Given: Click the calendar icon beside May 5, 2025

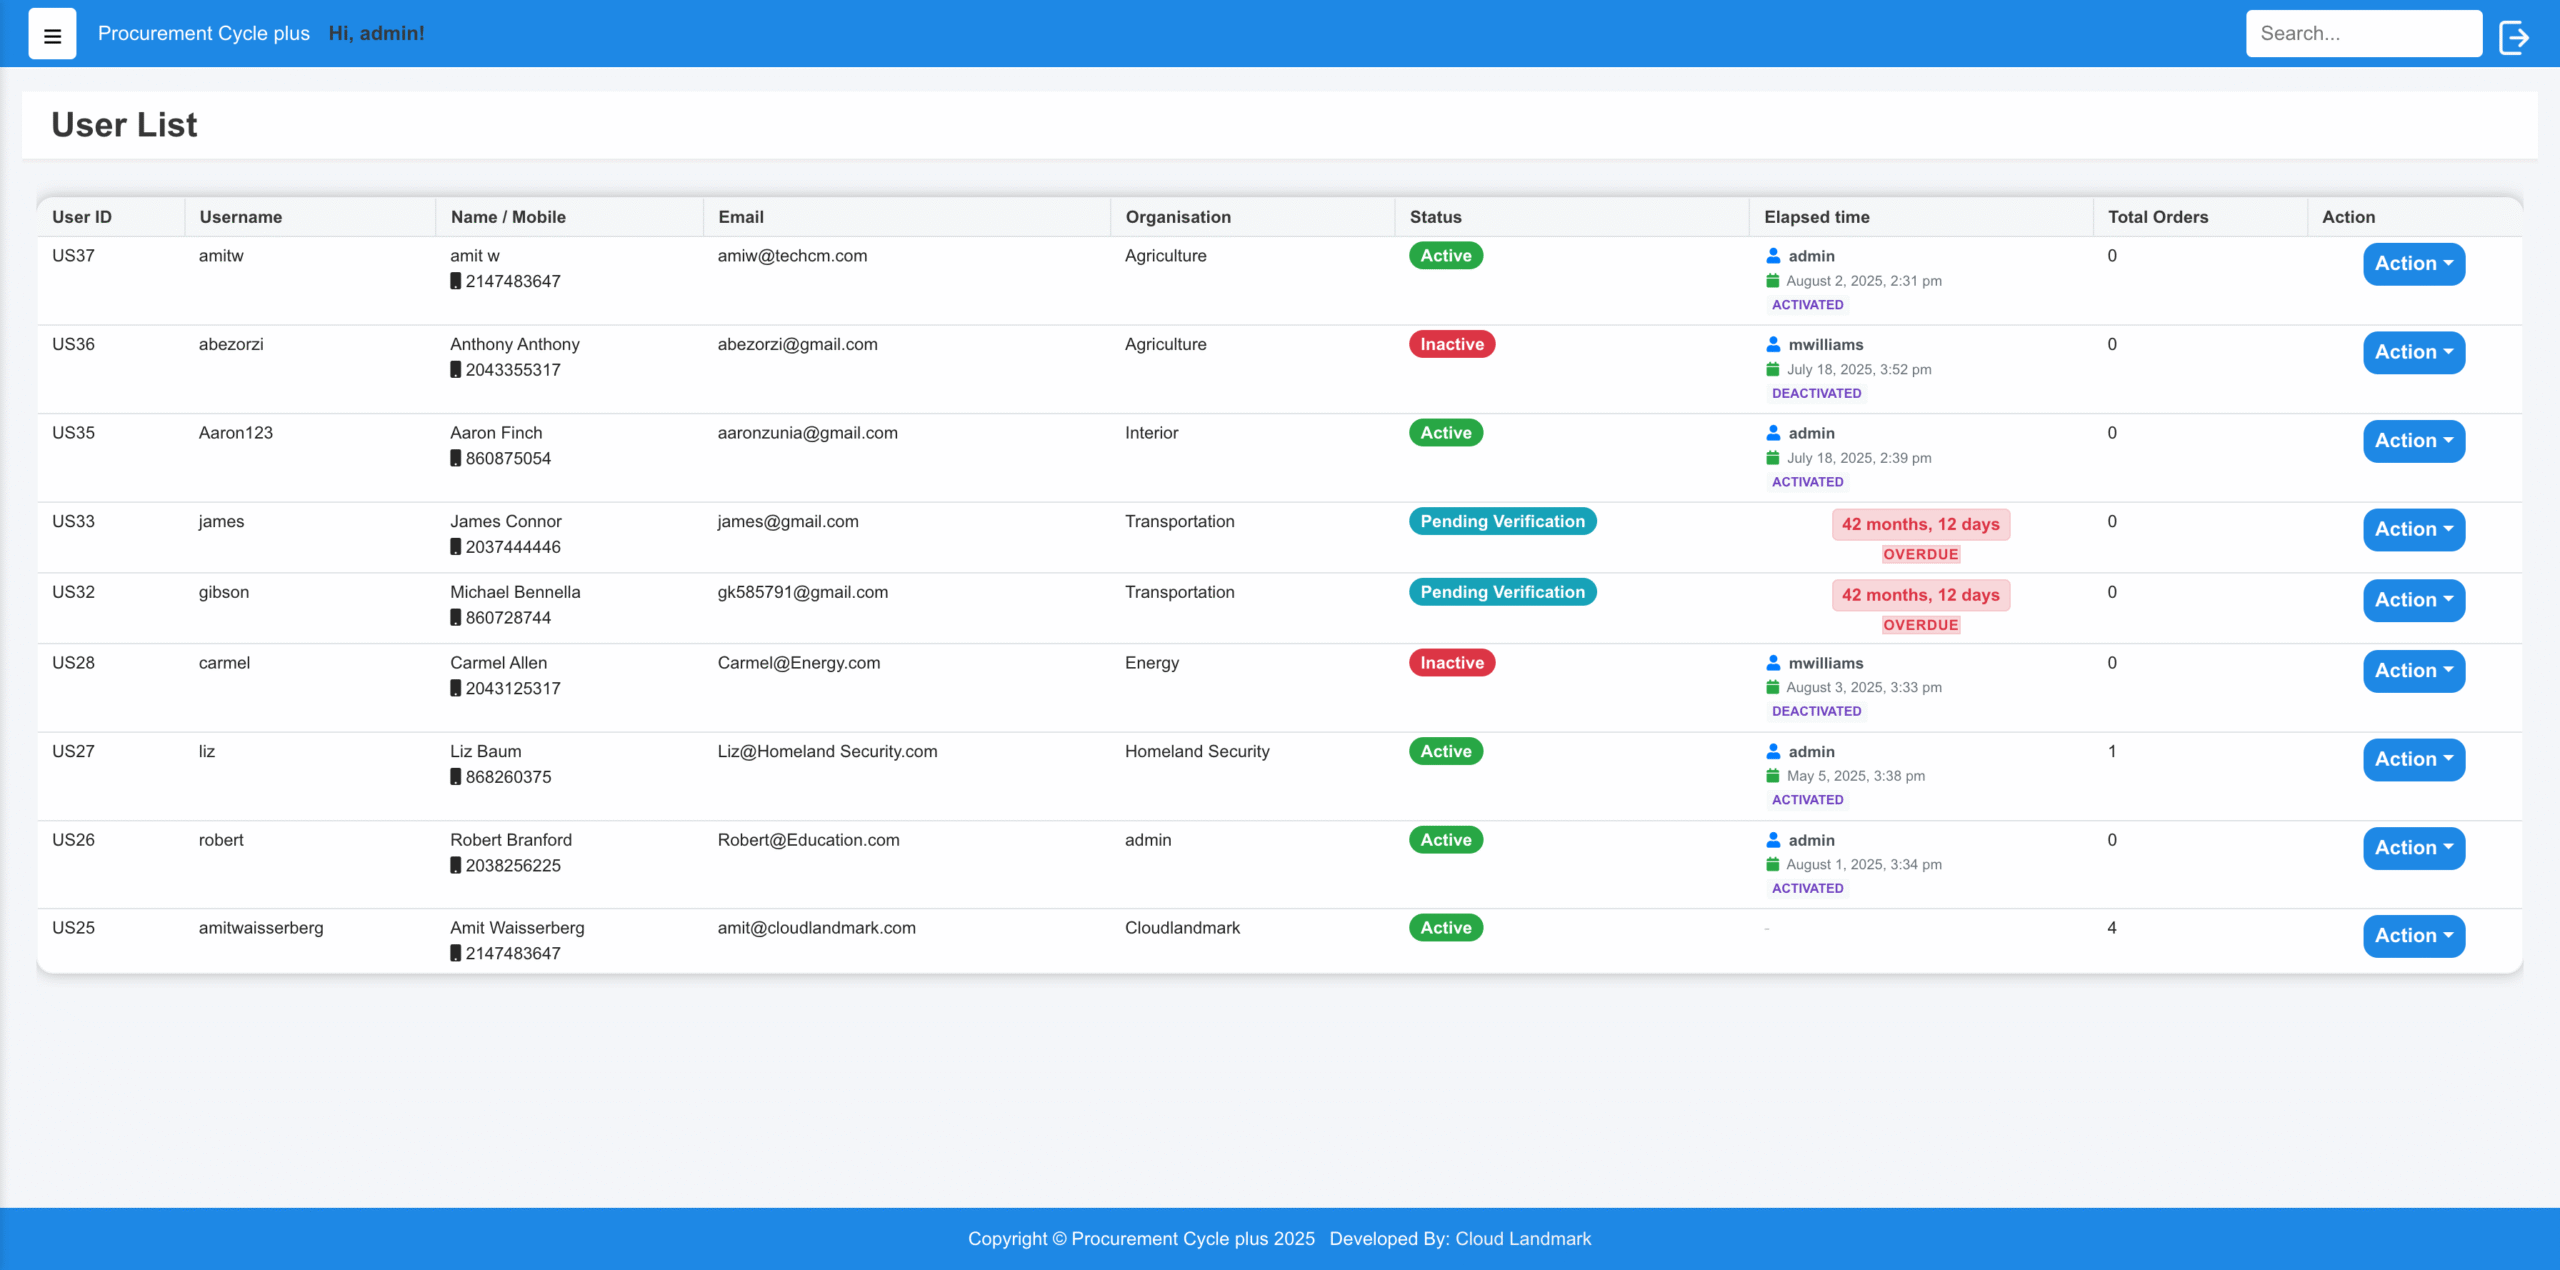Looking at the screenshot, I should coord(1772,775).
